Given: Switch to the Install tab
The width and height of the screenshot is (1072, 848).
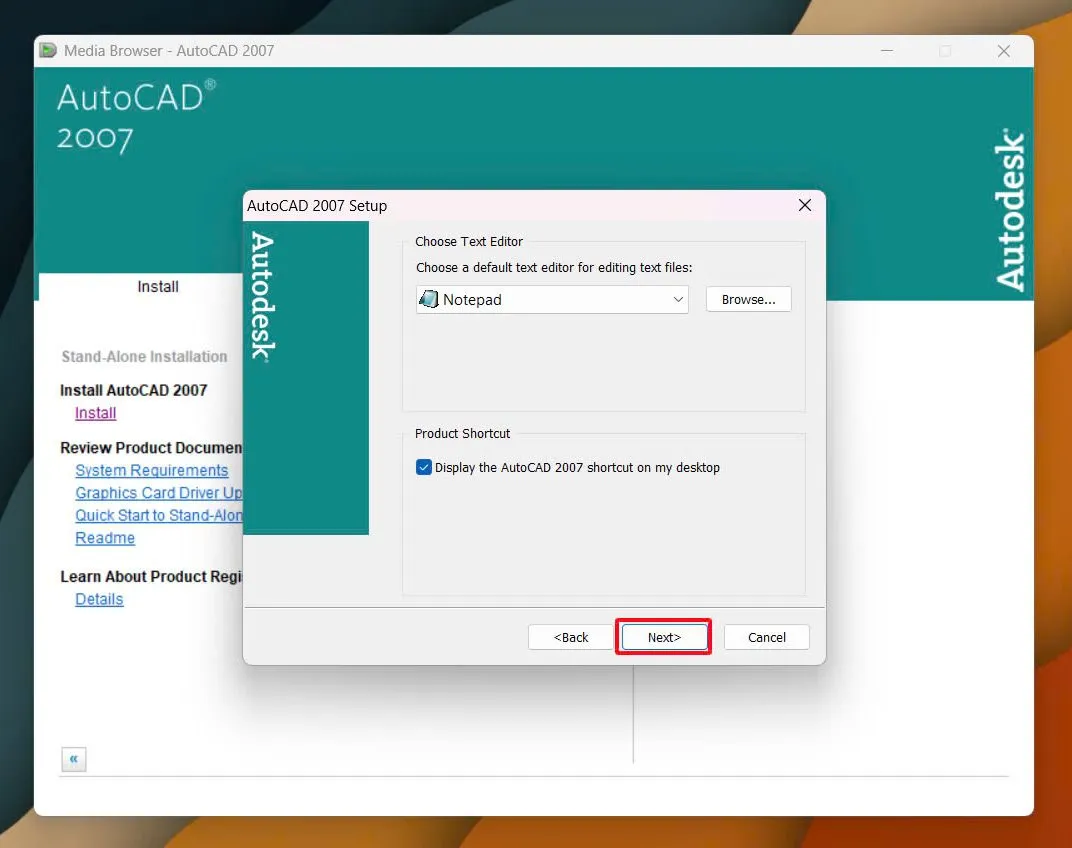Looking at the screenshot, I should tap(157, 287).
